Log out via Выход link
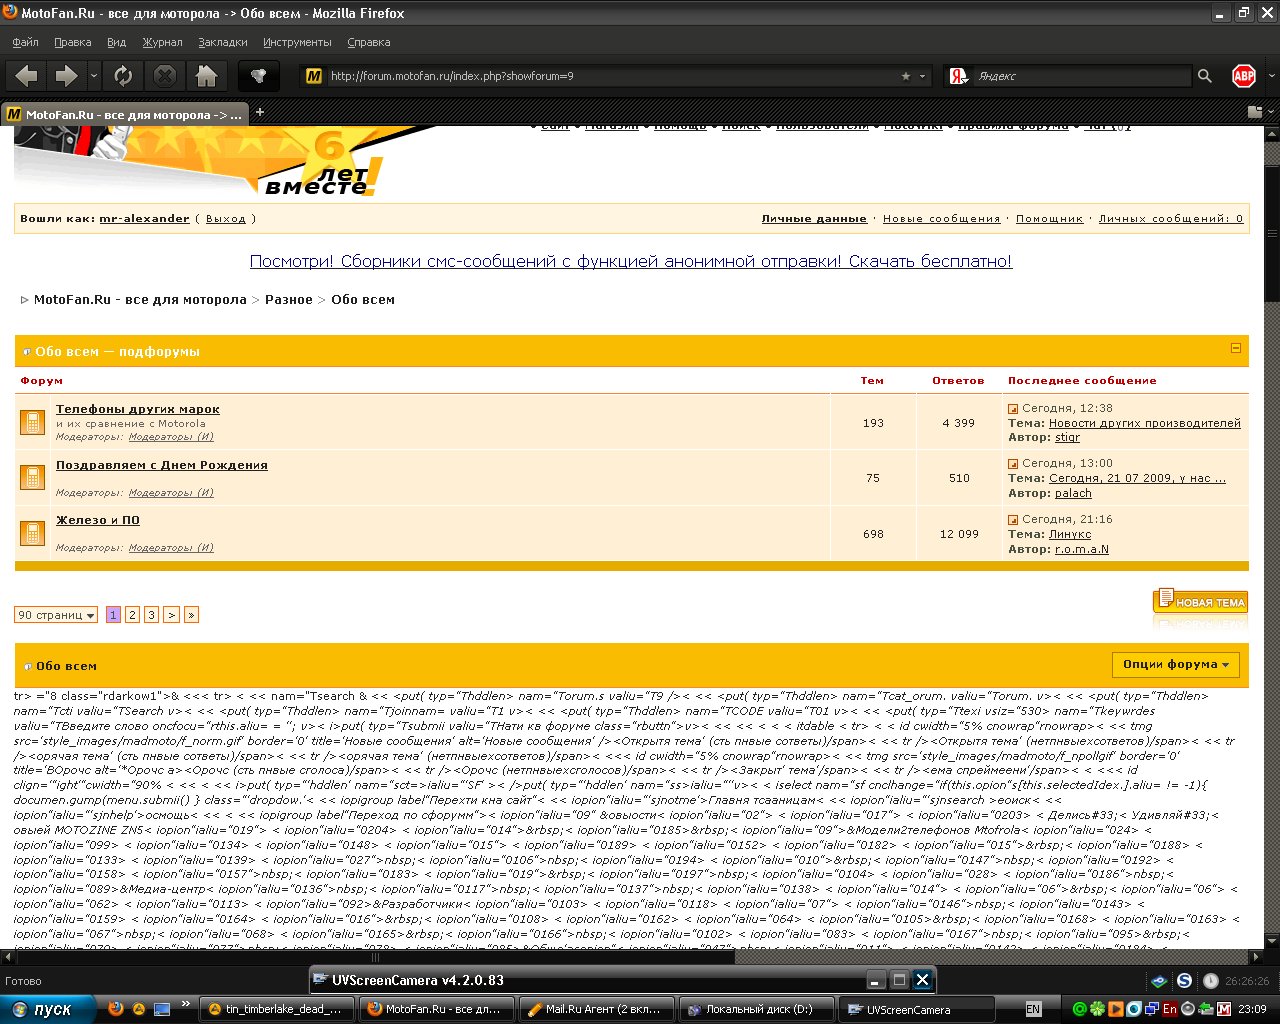The width and height of the screenshot is (1280, 1024). click(x=226, y=218)
